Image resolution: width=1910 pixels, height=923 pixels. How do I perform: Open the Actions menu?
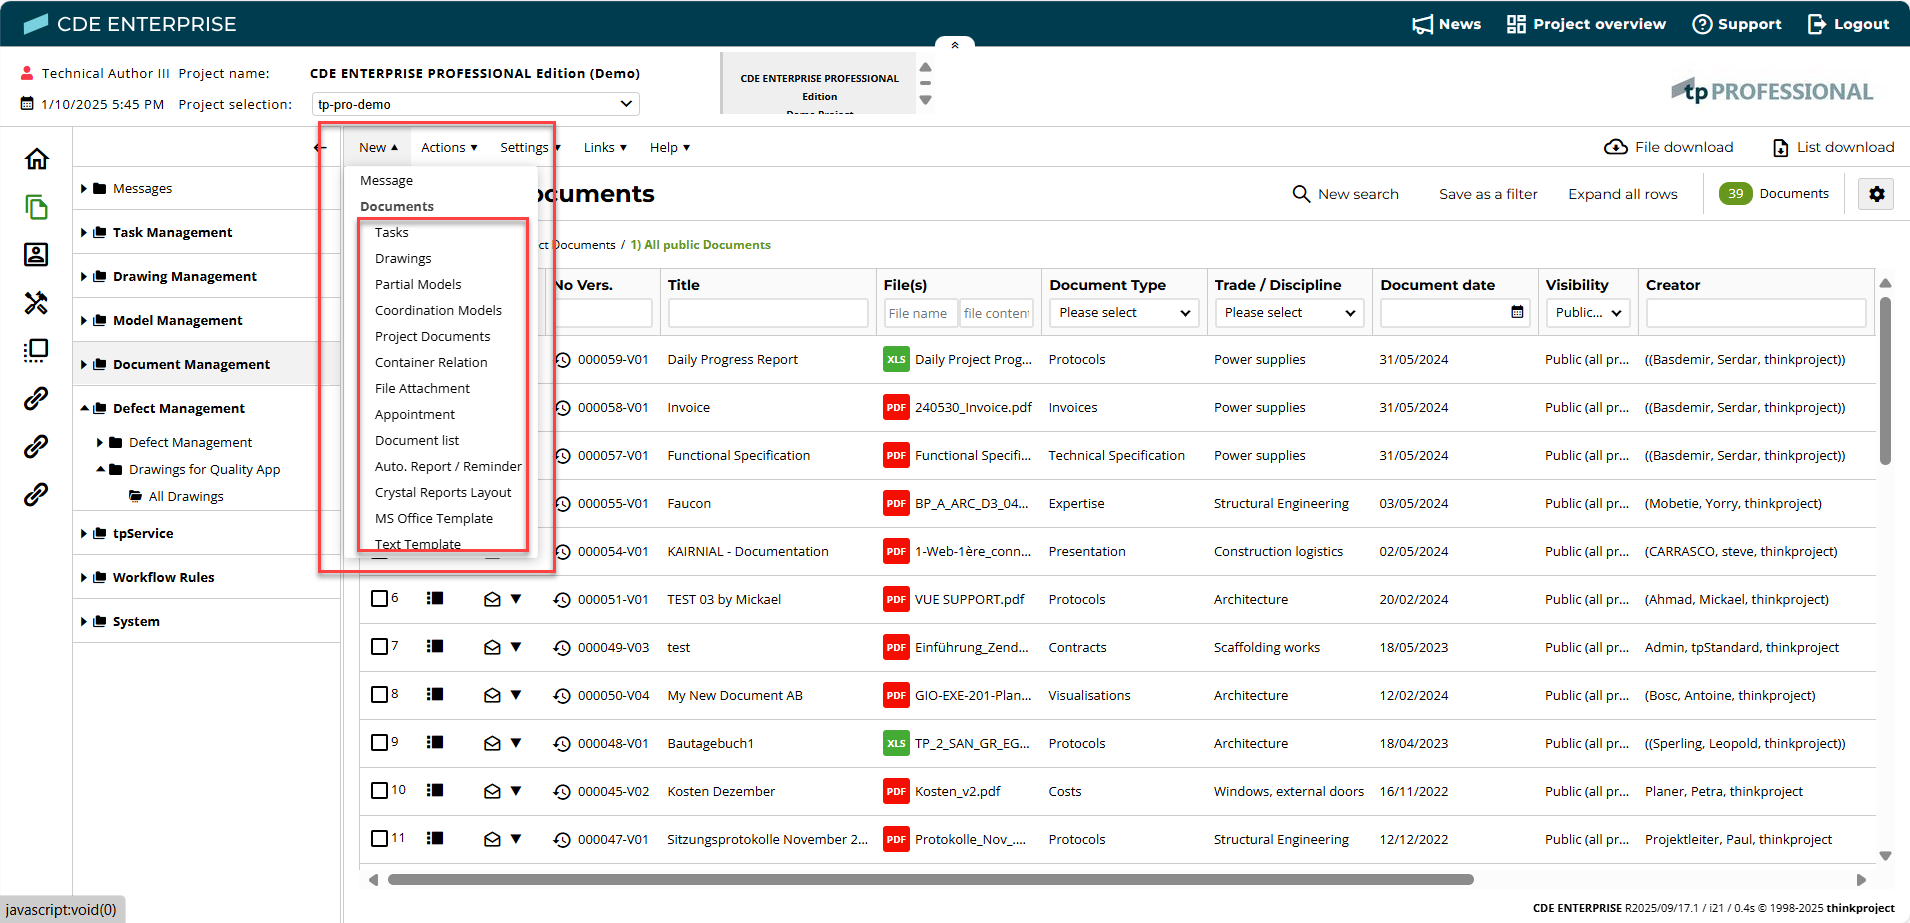pos(448,148)
